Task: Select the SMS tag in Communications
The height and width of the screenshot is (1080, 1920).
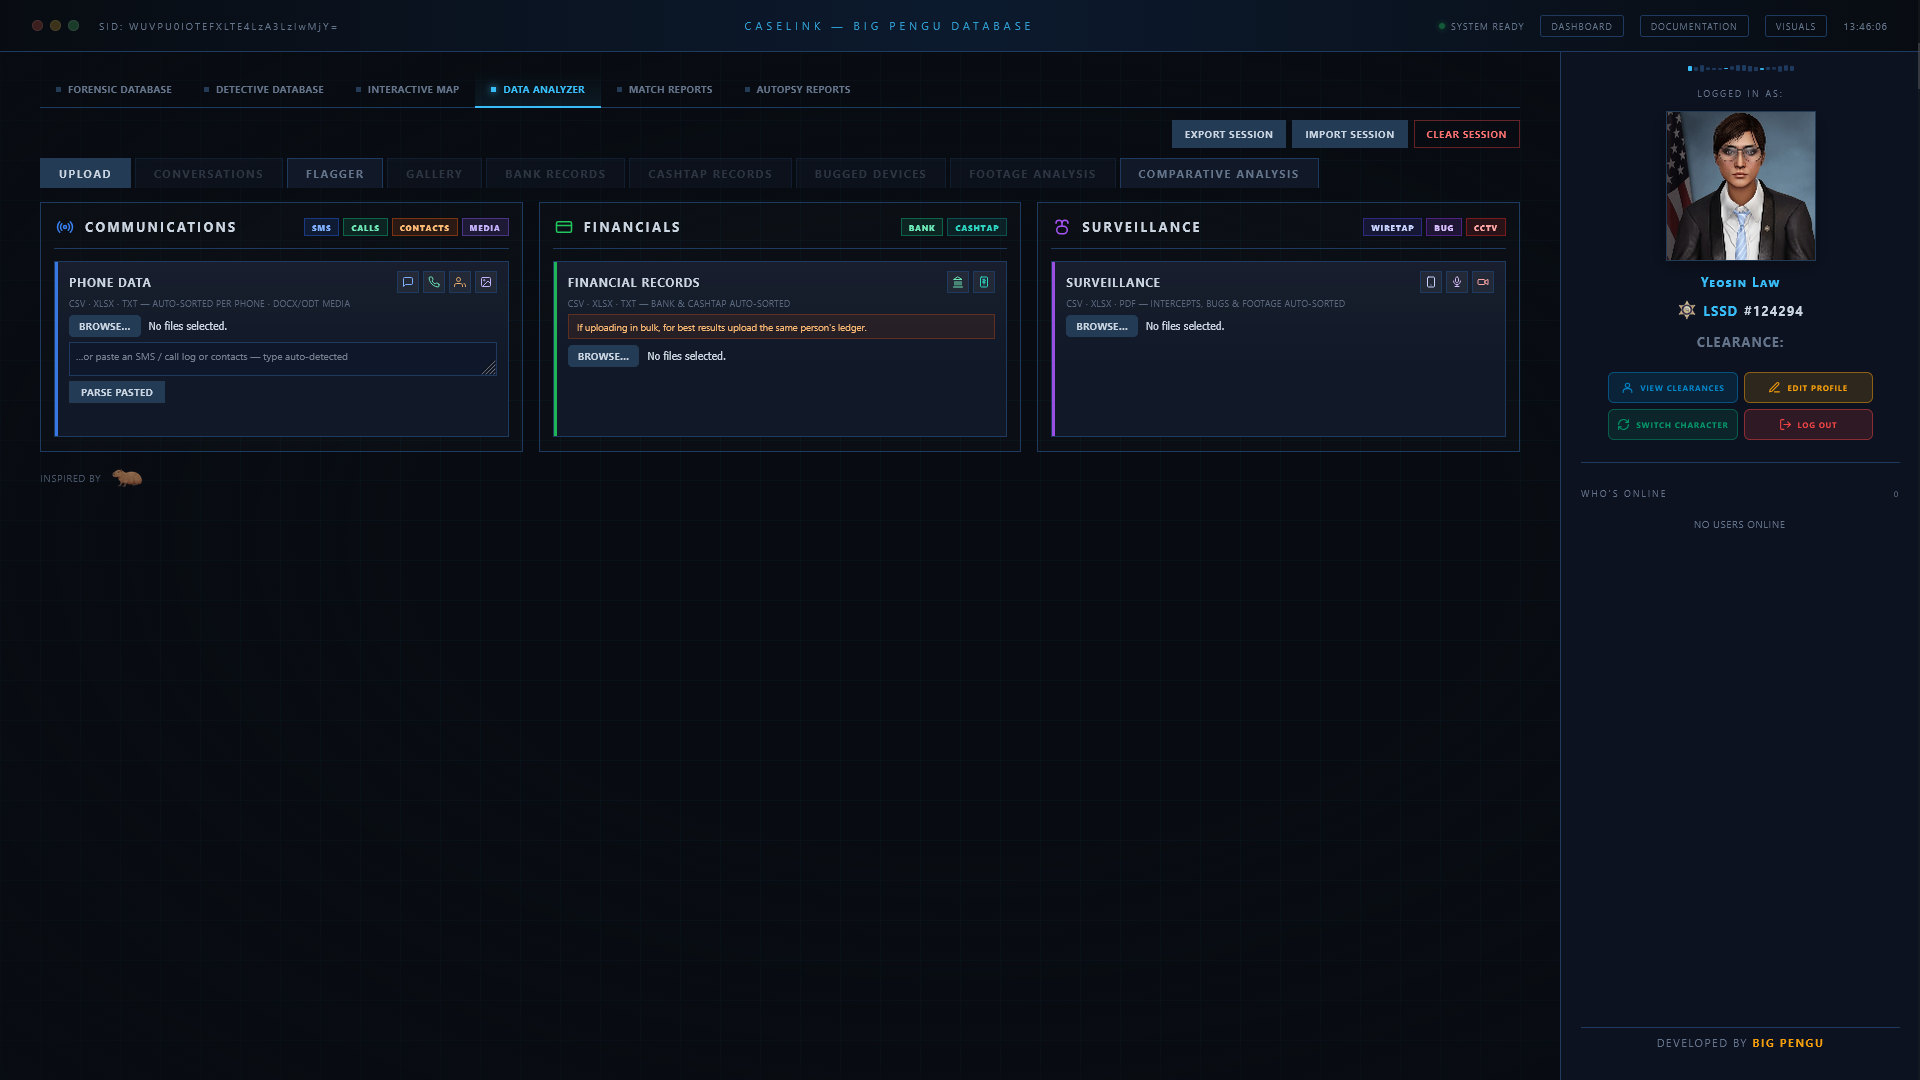Action: (321, 228)
